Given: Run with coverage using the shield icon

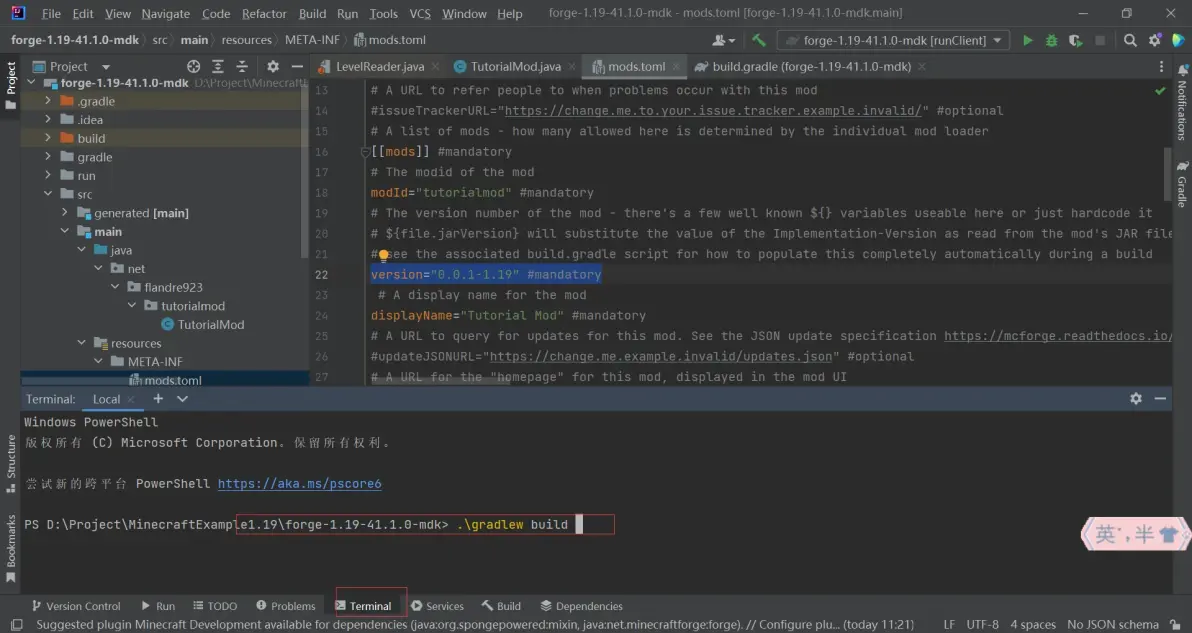Looking at the screenshot, I should coord(1075,40).
